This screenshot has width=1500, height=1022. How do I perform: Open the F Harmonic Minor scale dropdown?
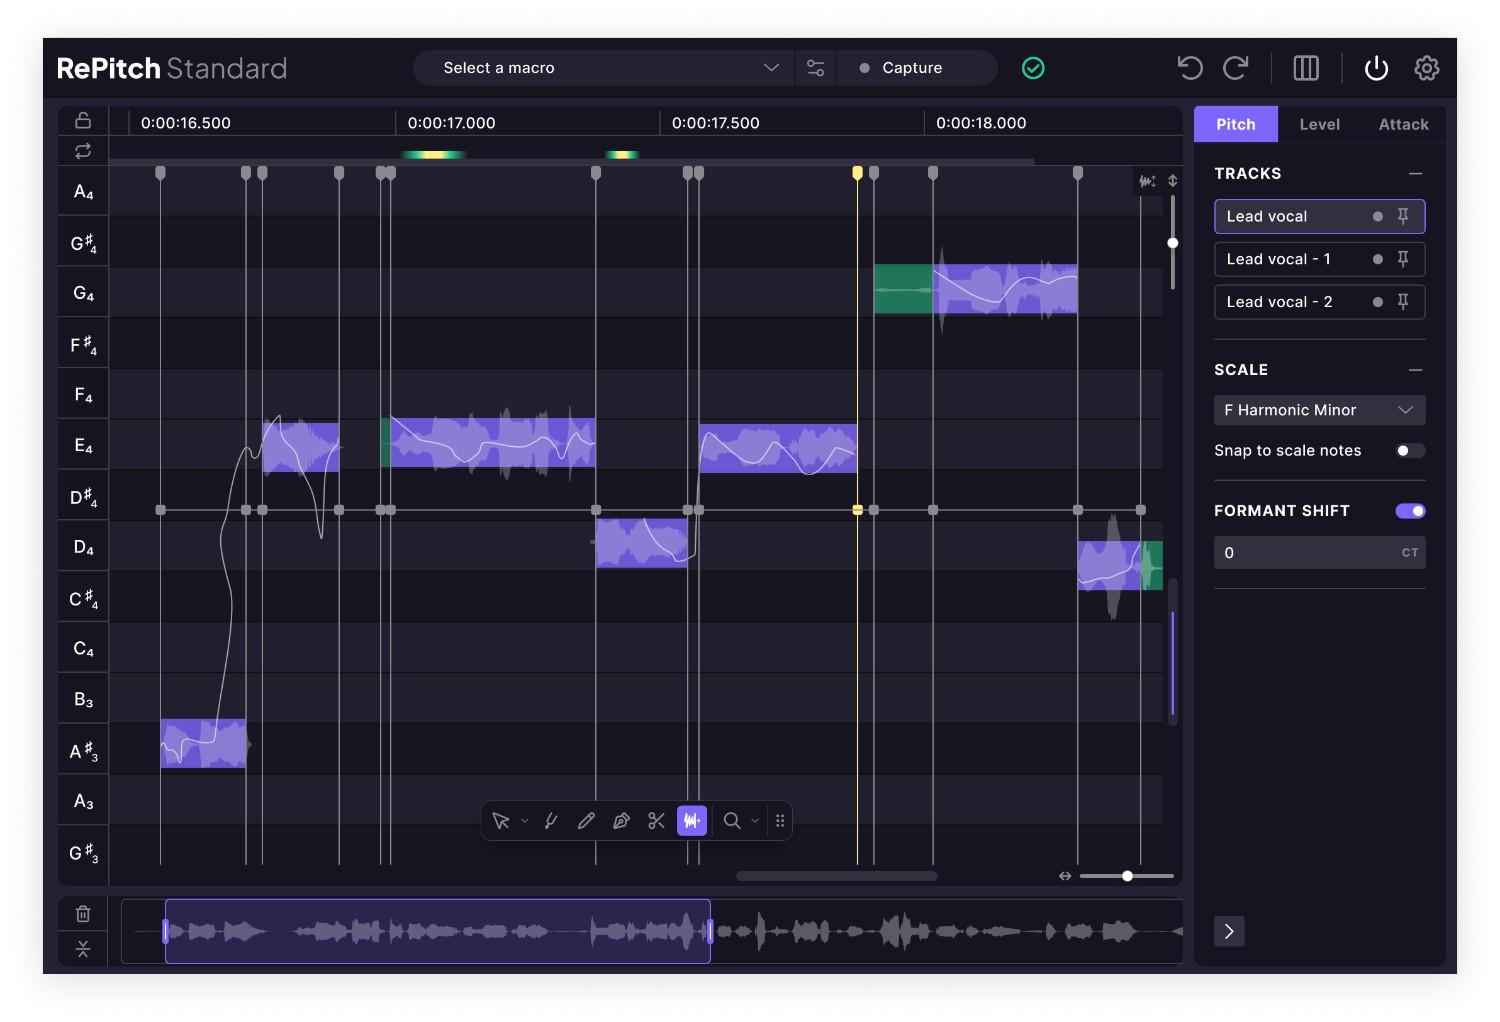tap(1319, 410)
